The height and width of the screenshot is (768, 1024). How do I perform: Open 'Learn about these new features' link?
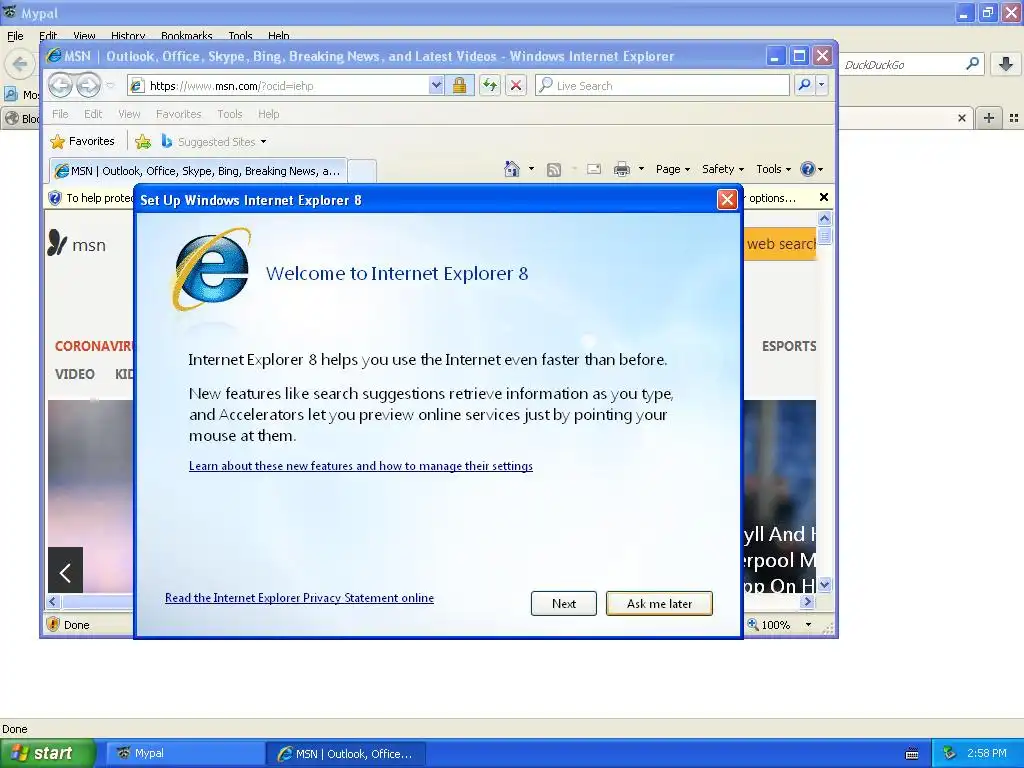(360, 466)
